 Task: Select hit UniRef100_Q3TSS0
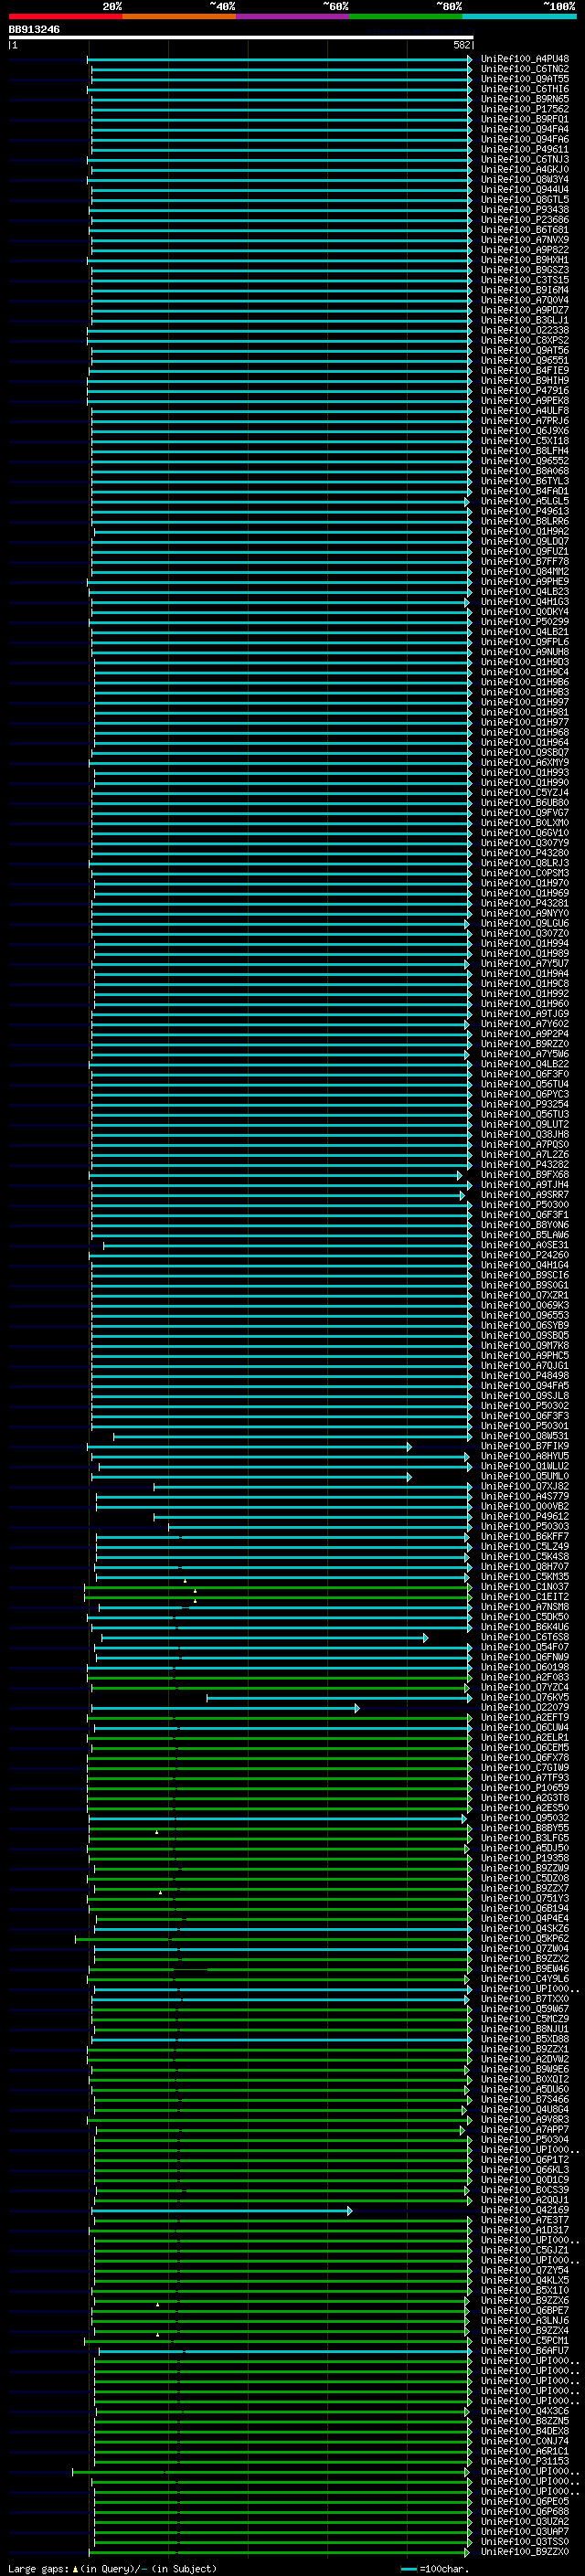click(525, 2541)
